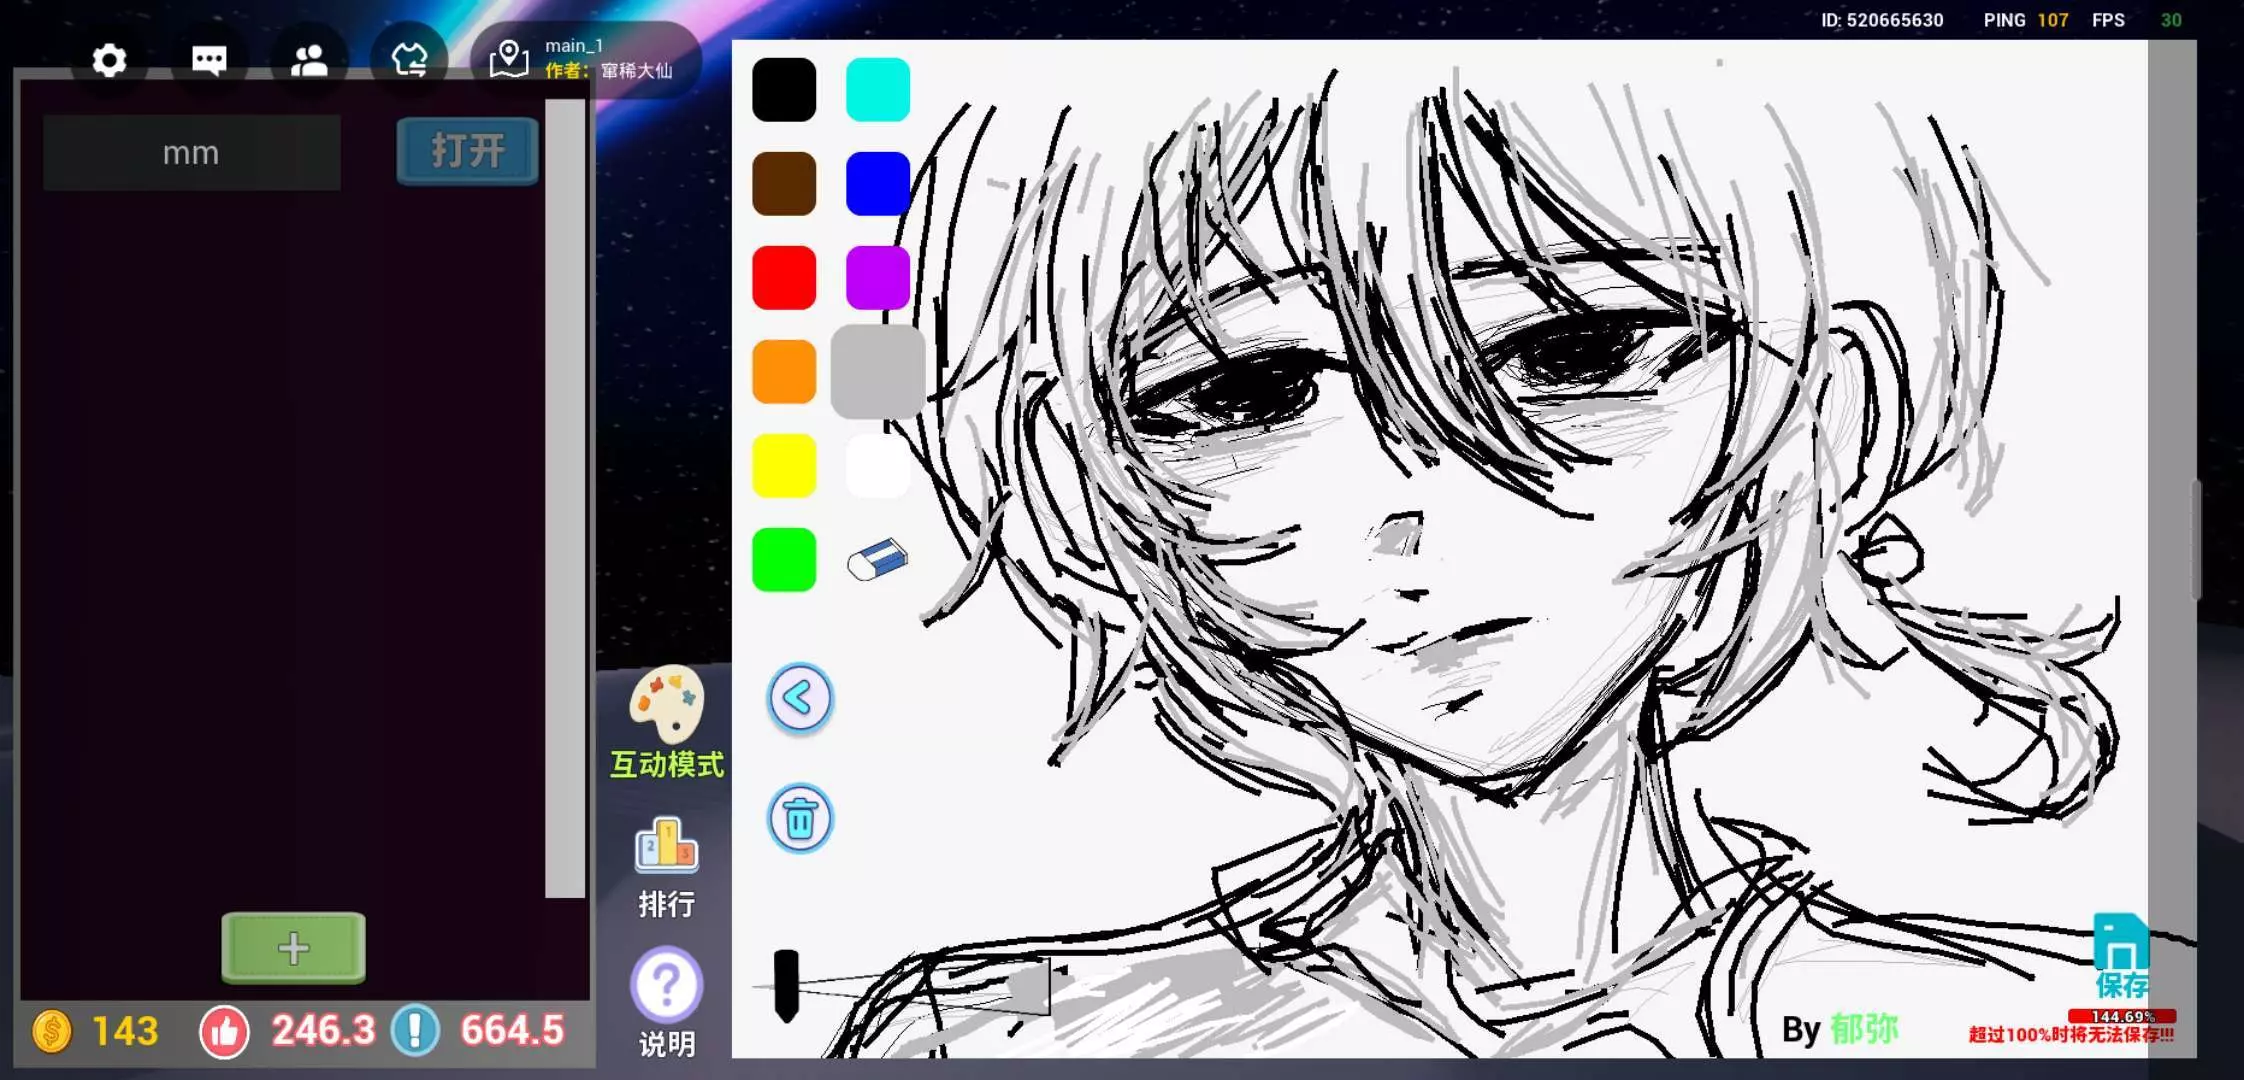Pick the cyan color swatch

pos(877,90)
